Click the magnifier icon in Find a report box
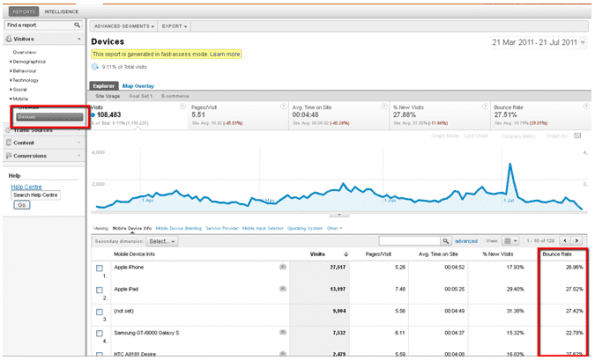 77,25
